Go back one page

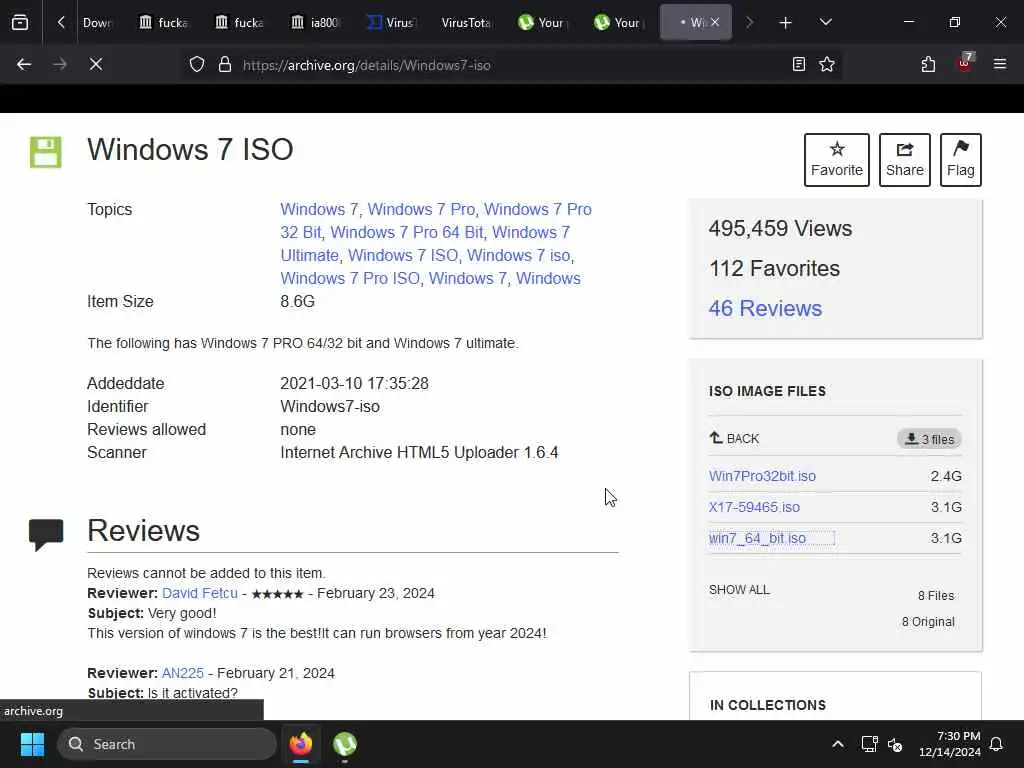point(24,64)
